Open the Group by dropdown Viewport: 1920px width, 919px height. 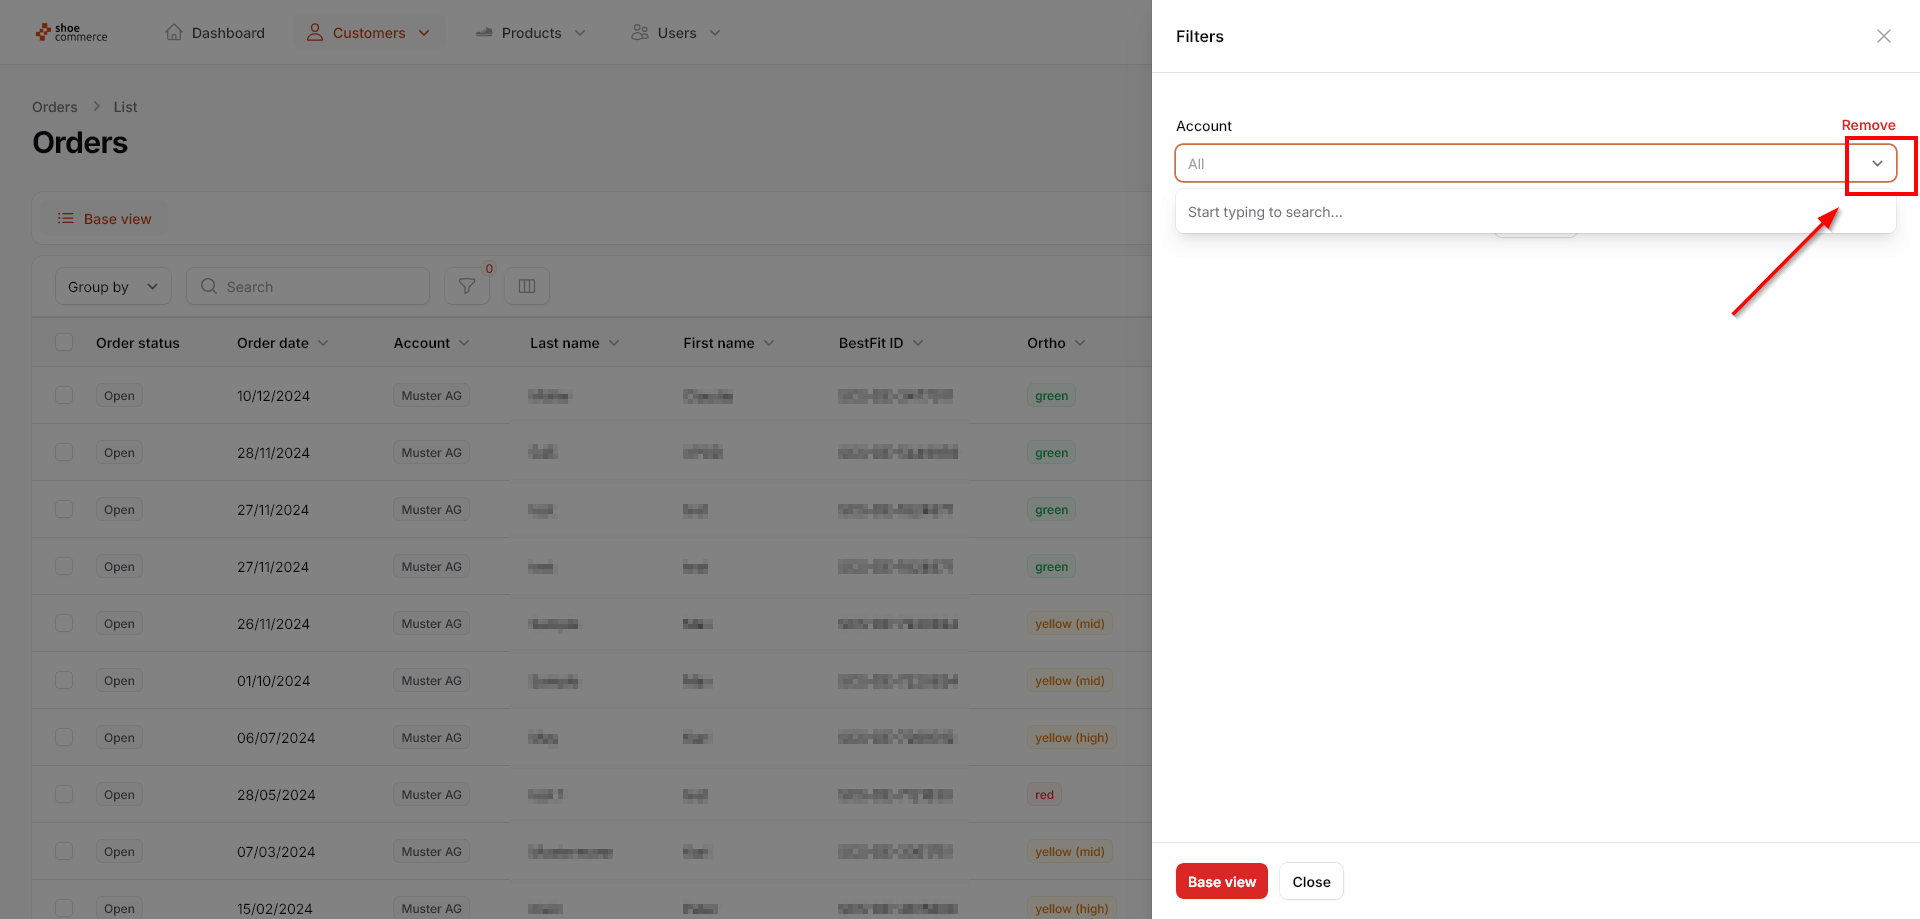click(x=113, y=286)
